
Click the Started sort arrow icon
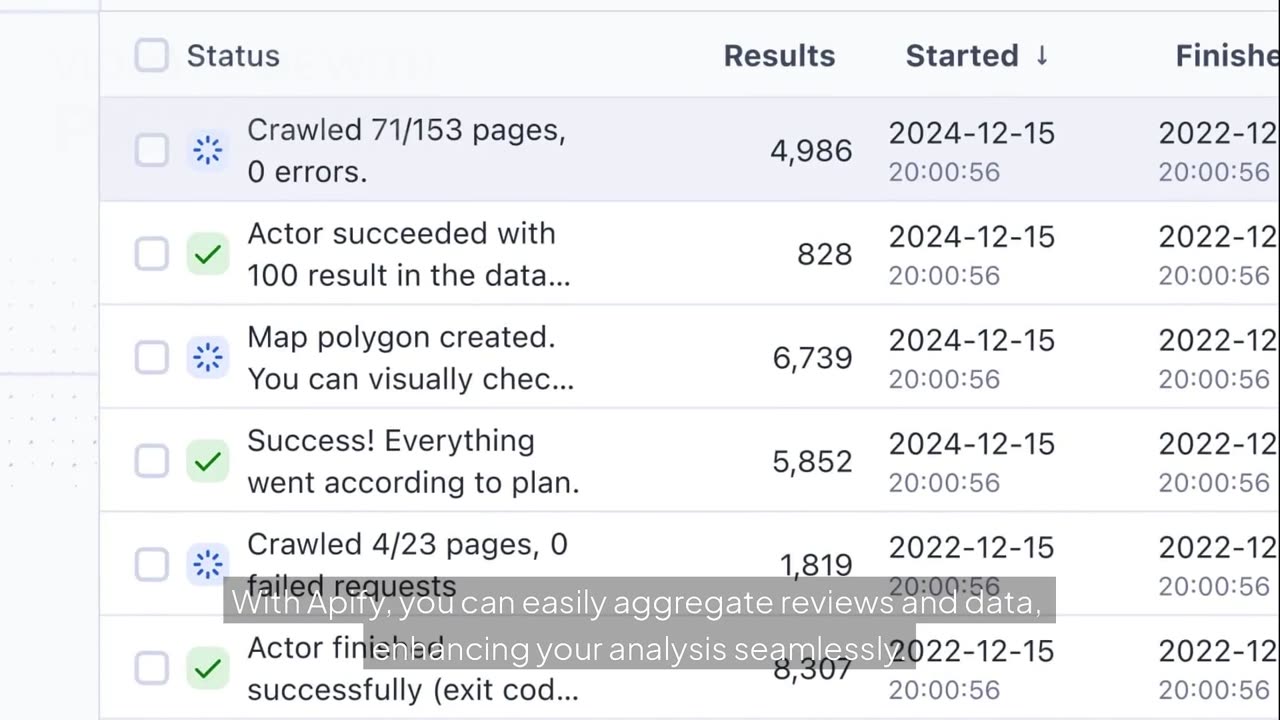coord(1042,56)
